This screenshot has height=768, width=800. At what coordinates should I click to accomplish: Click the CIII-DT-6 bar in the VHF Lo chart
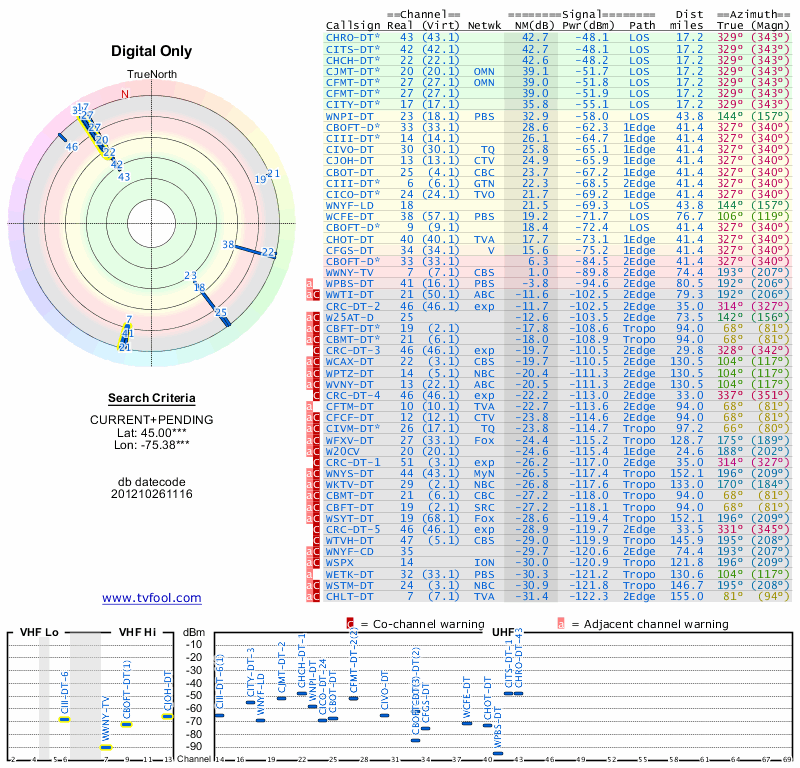[x=64, y=720]
